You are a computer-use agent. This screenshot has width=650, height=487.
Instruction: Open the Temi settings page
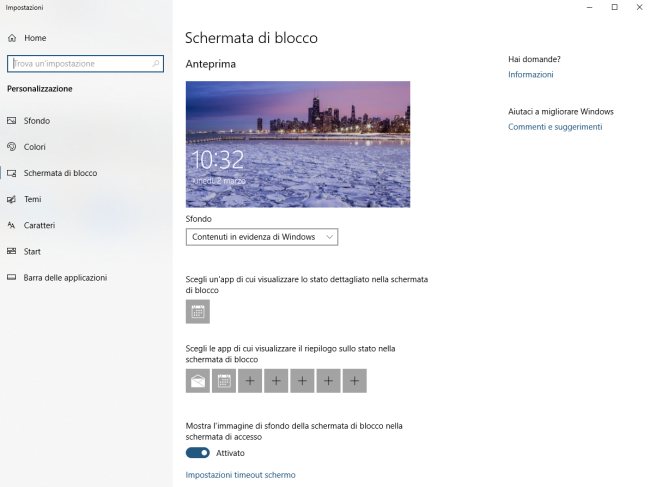pos(33,199)
